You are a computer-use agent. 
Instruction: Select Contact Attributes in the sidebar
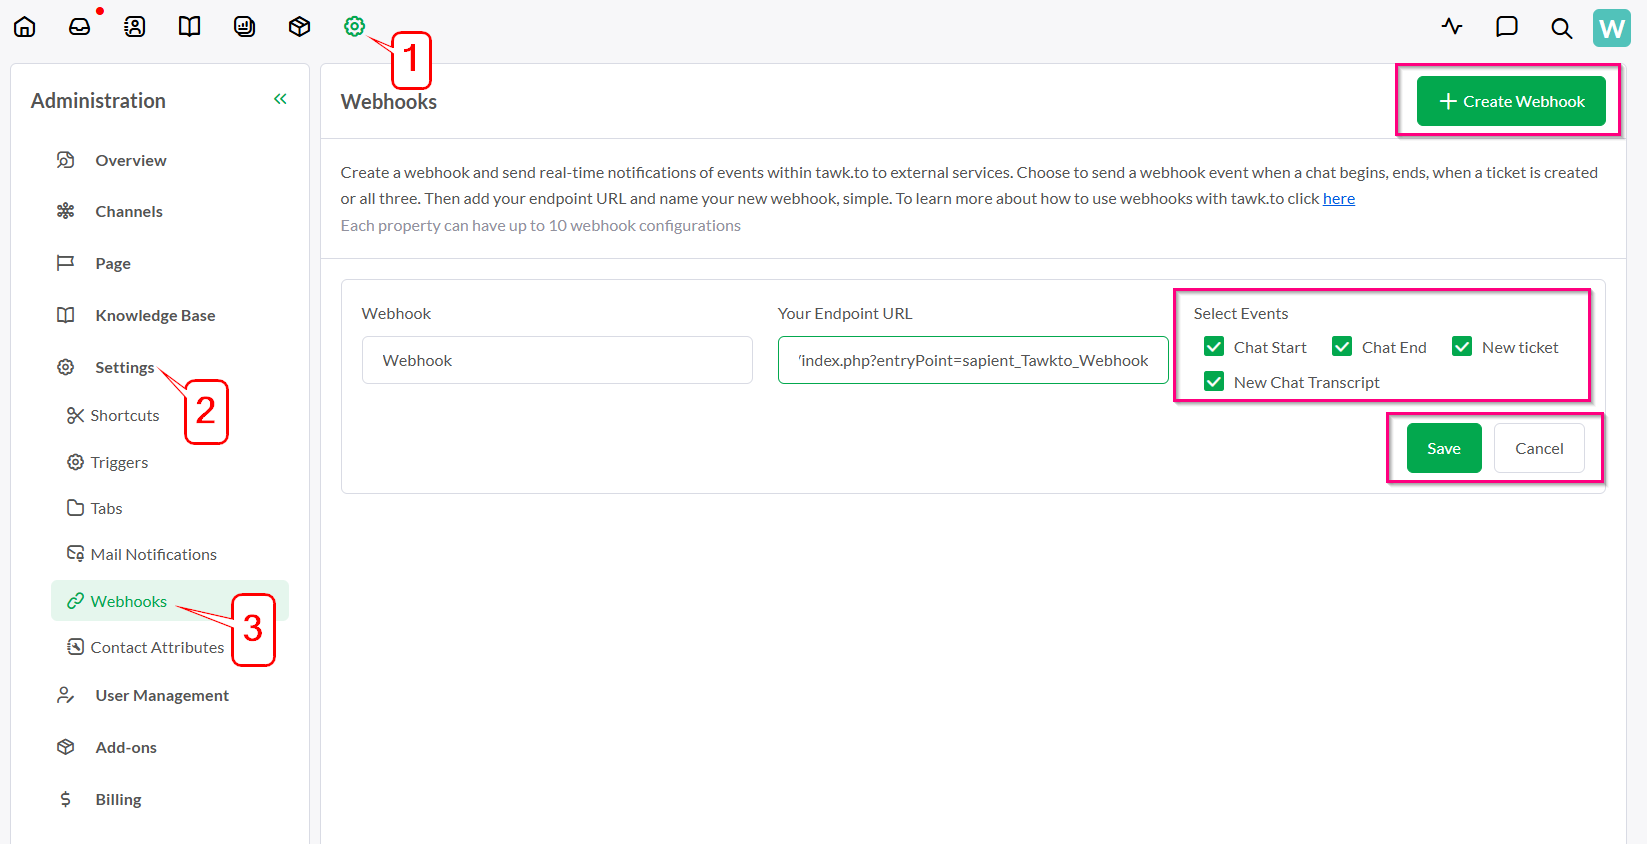[157, 647]
